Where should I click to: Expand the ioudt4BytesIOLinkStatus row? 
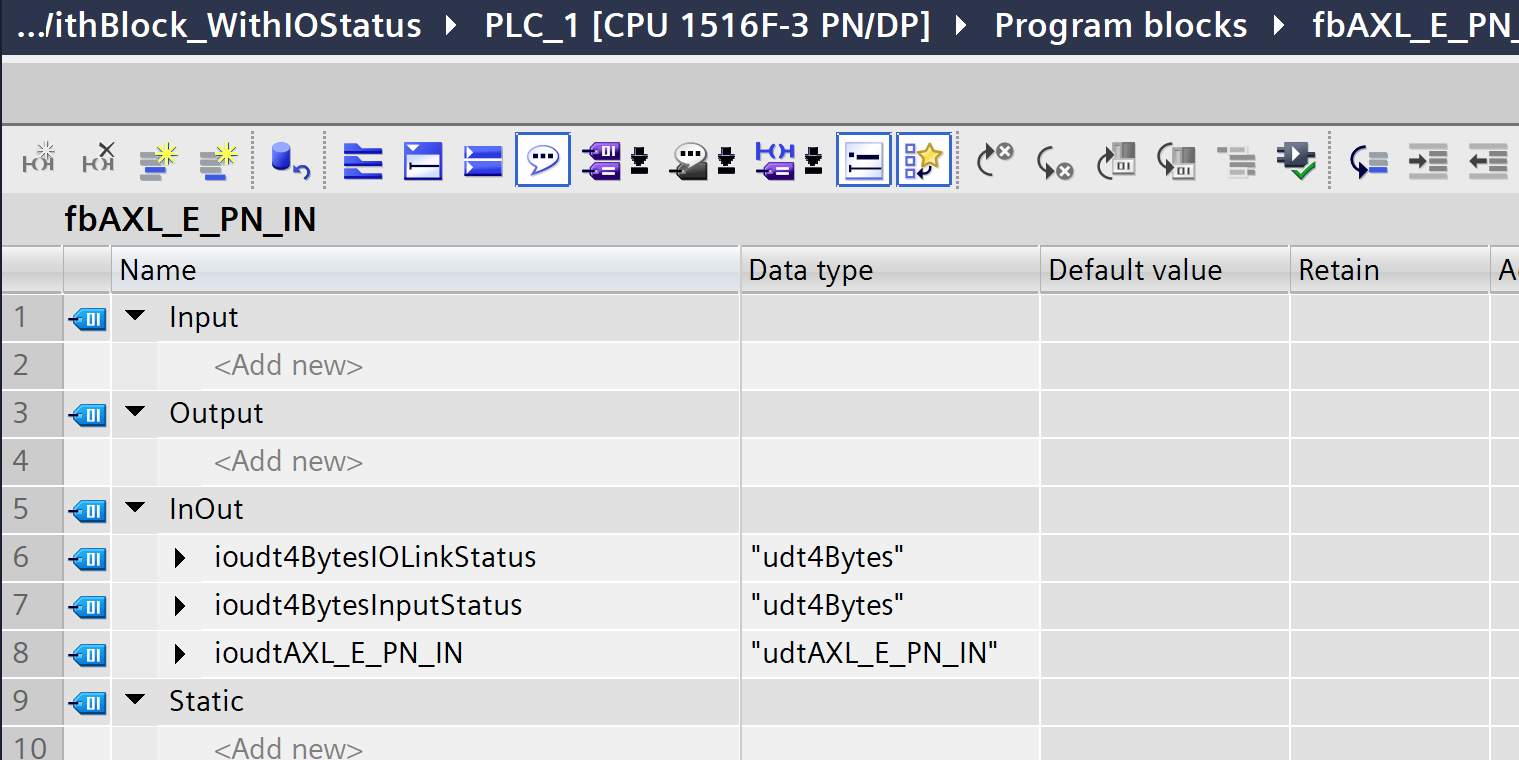click(180, 558)
